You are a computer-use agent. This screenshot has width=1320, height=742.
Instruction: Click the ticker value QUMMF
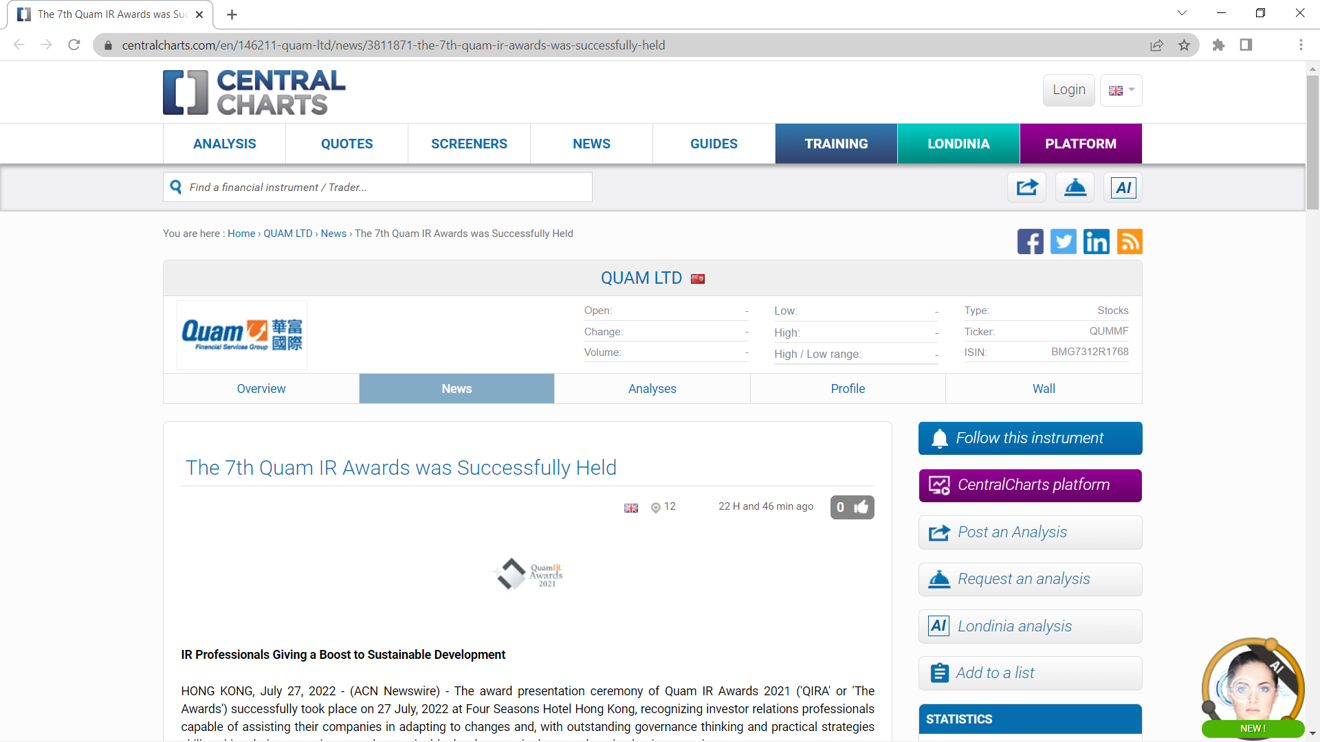(1108, 331)
